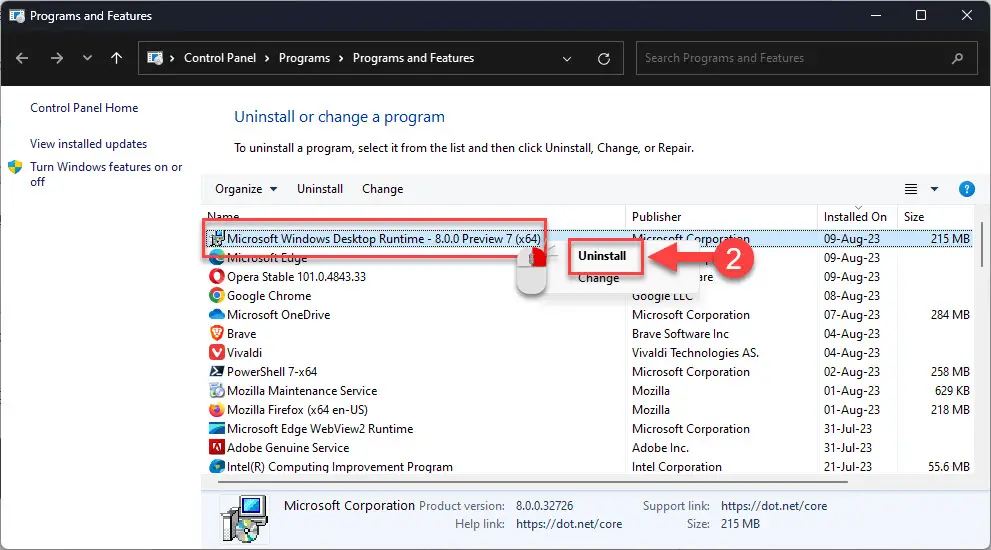Click Programs and Features breadcrumb
Screen dimensions: 991x550
pyautogui.click(x=413, y=58)
